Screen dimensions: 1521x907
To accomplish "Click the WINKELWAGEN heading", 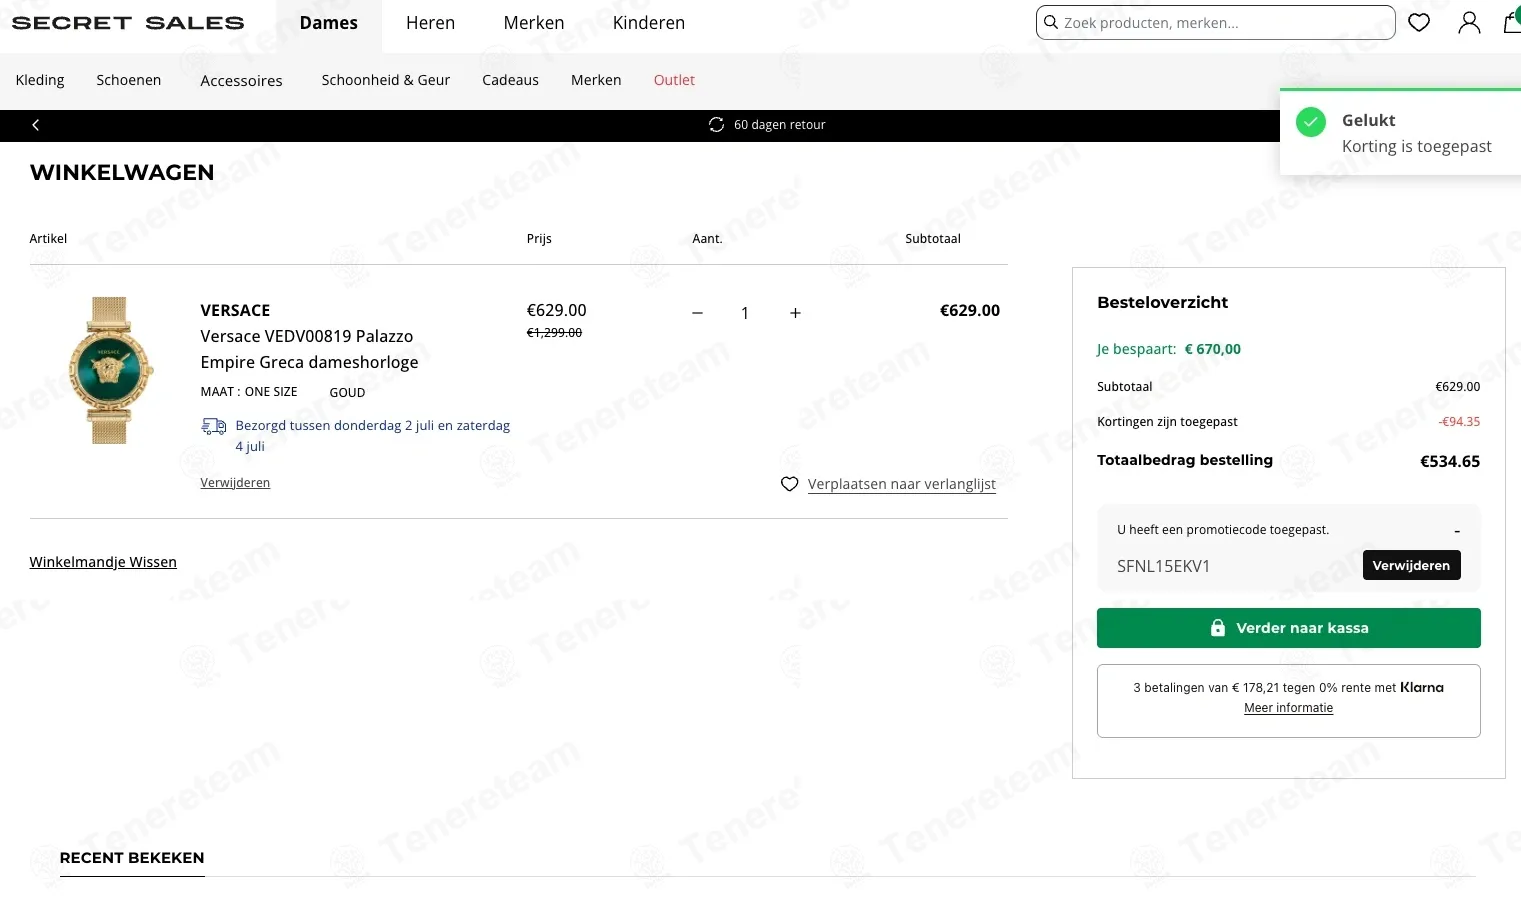I will tap(122, 172).
